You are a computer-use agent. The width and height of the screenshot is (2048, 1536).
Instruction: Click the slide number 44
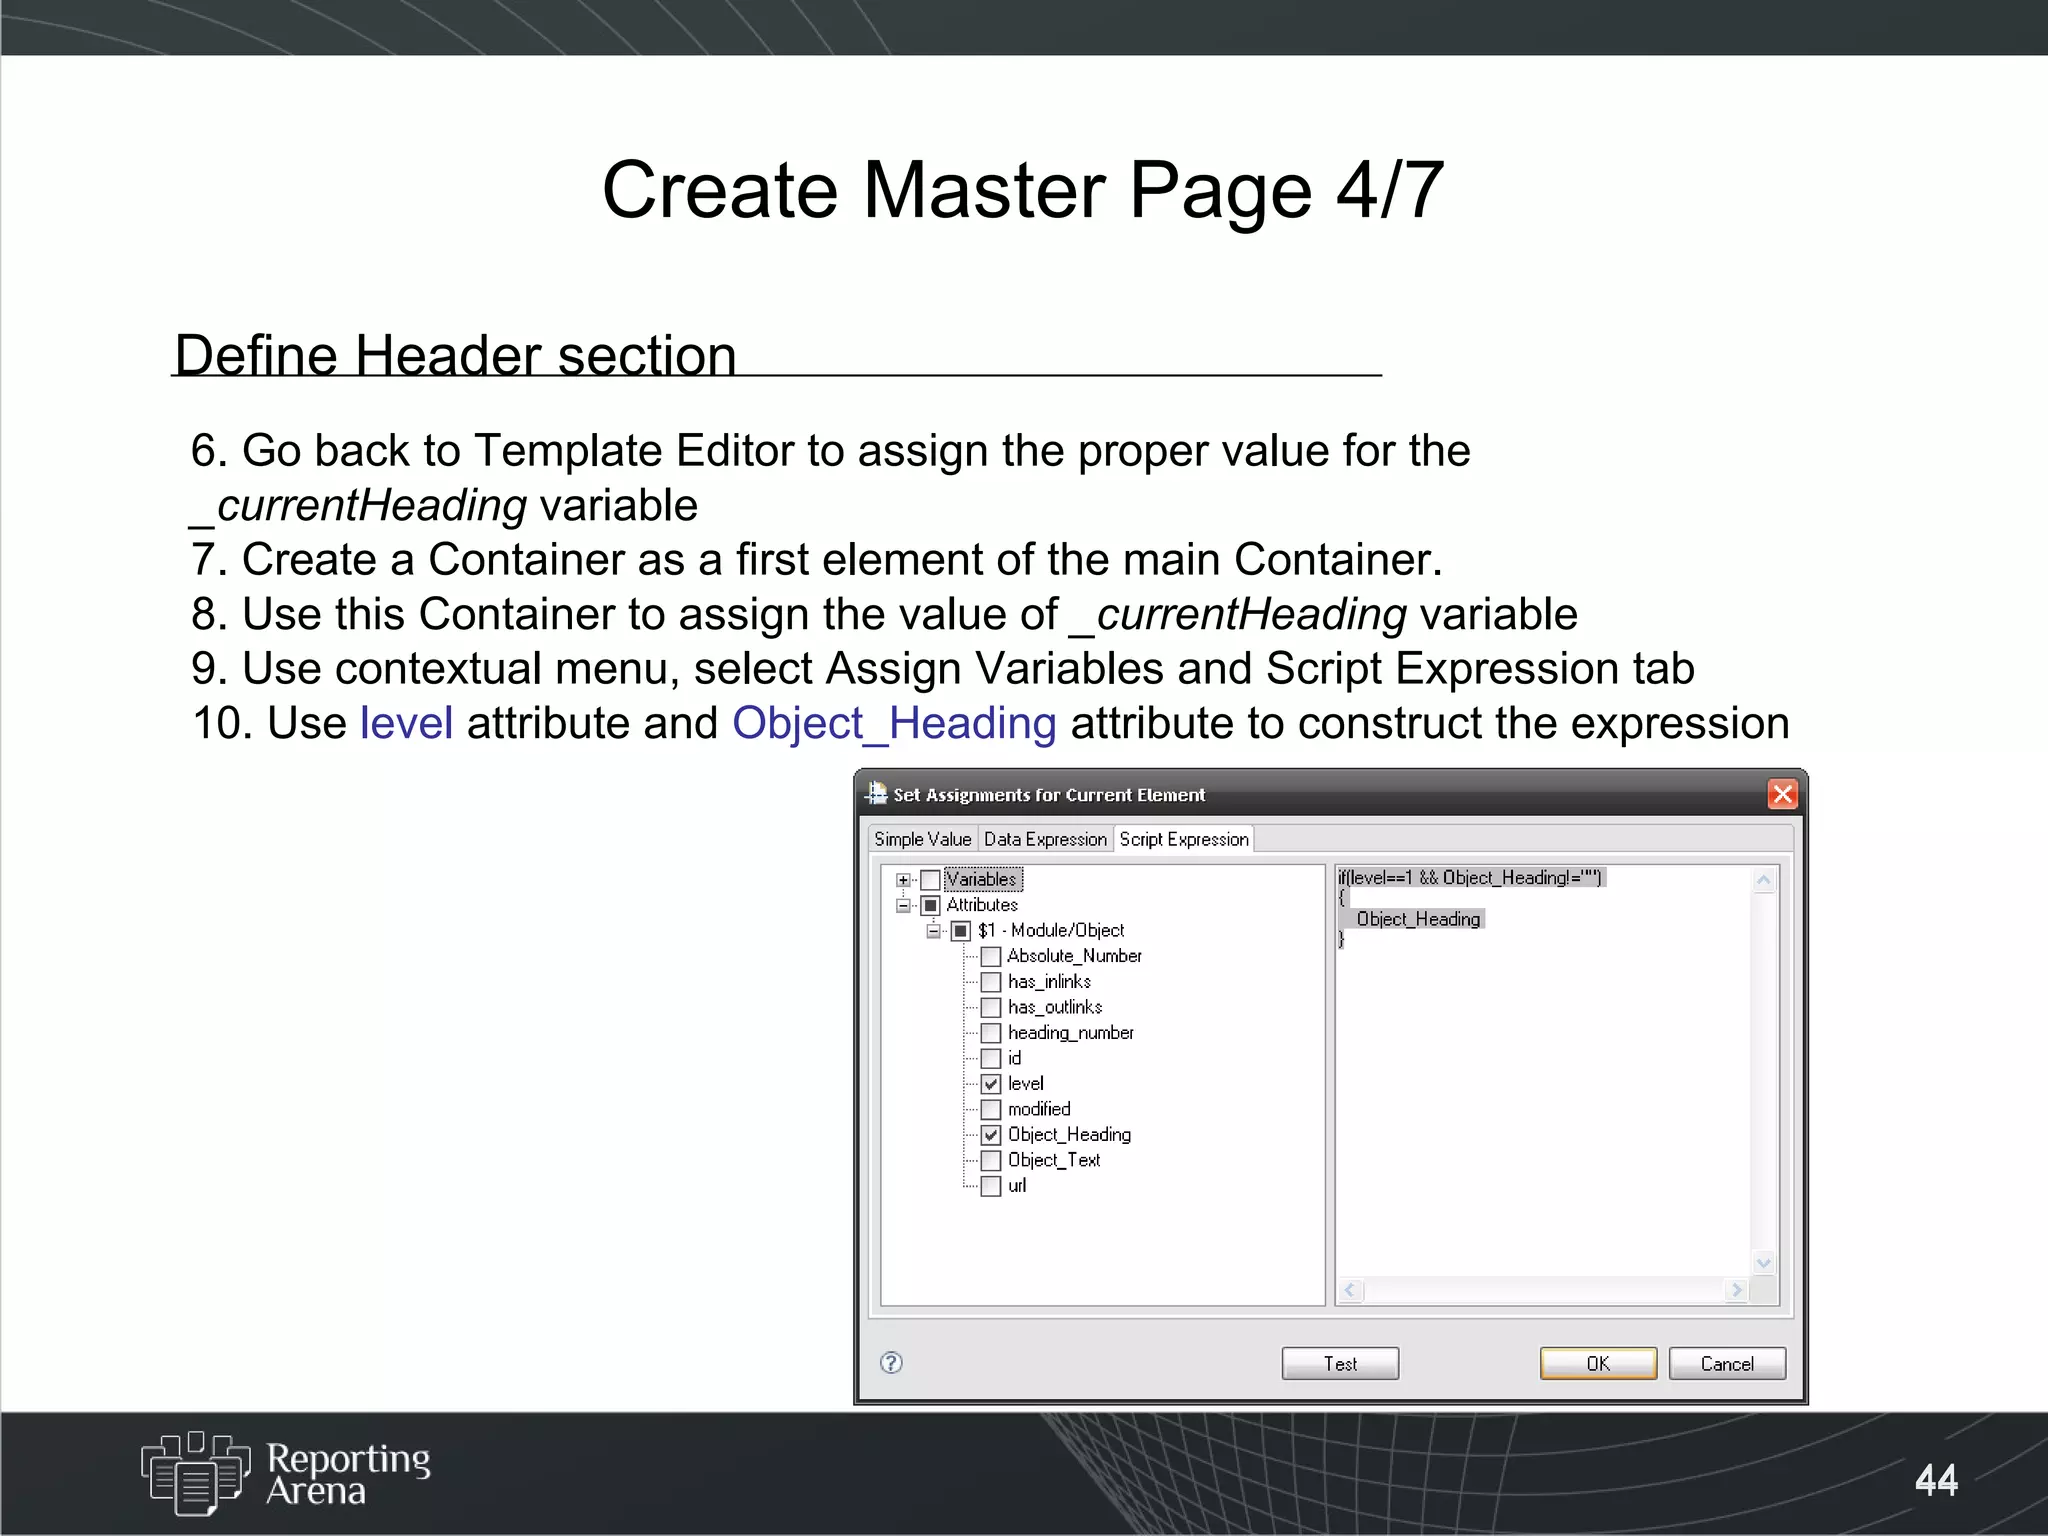(1936, 1479)
